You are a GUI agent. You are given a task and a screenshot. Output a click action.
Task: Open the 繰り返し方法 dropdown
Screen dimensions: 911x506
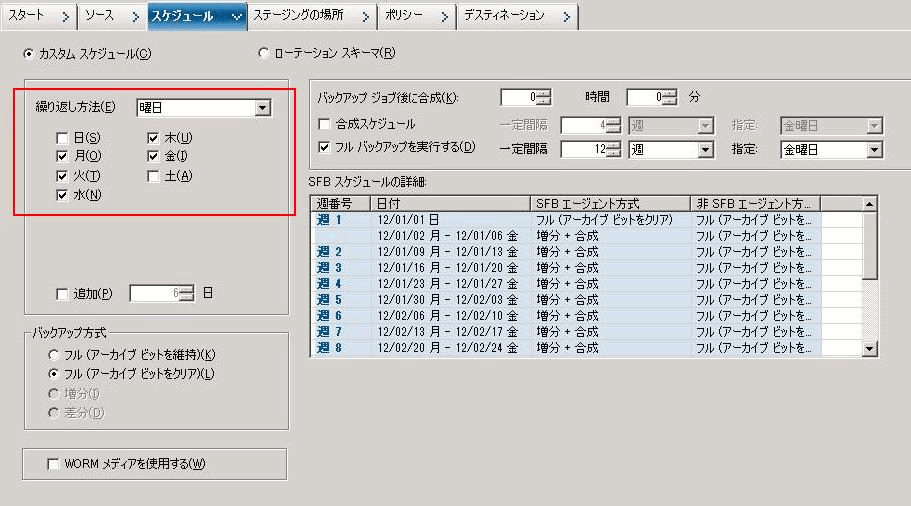(203, 108)
